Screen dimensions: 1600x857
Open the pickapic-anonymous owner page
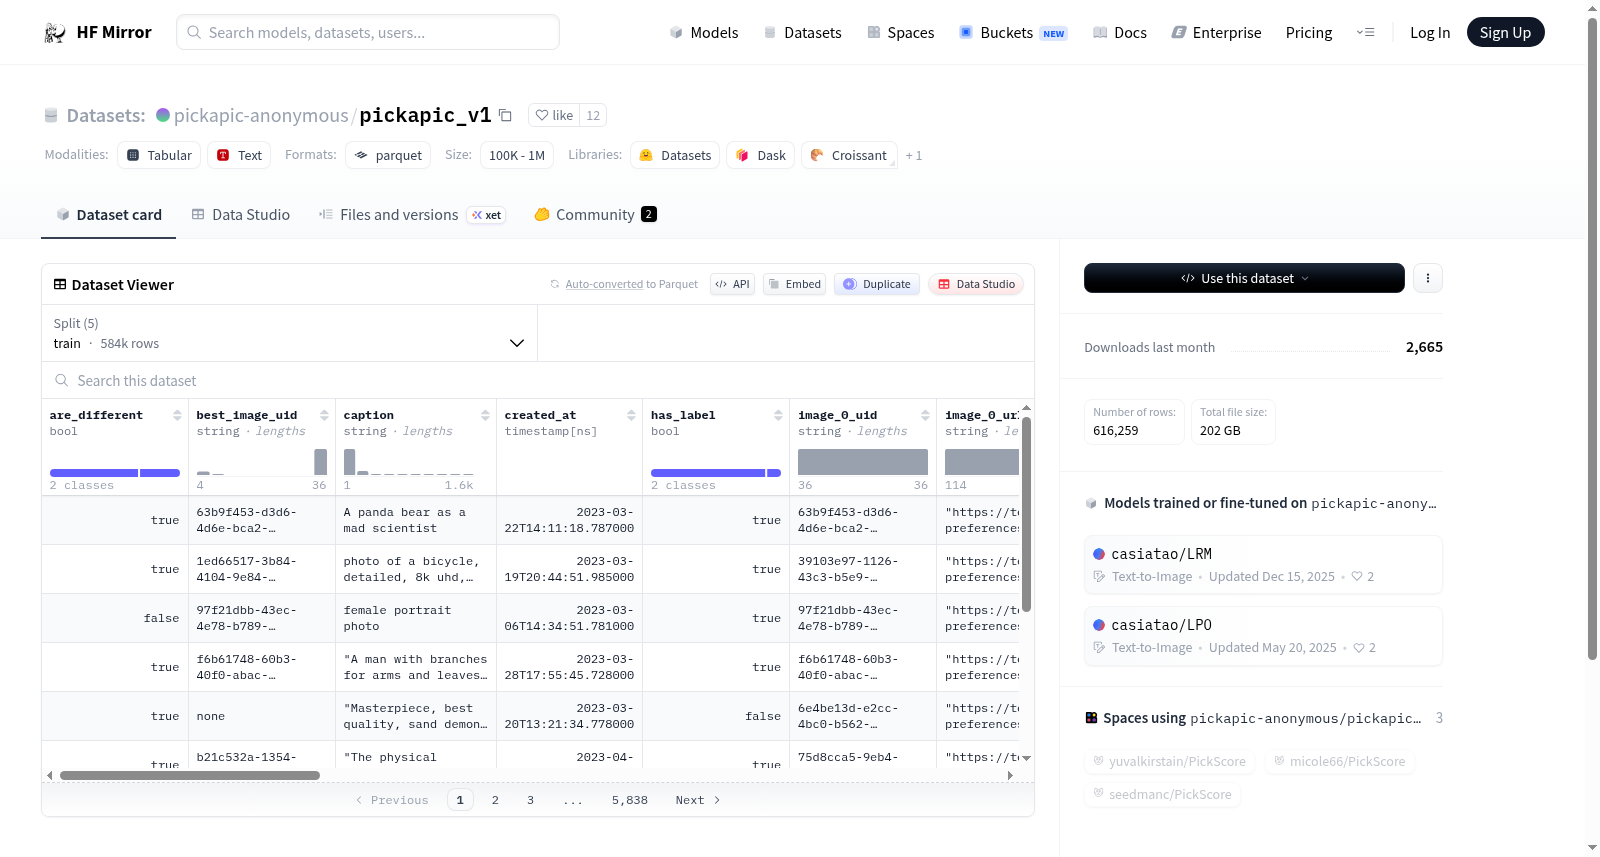point(261,116)
